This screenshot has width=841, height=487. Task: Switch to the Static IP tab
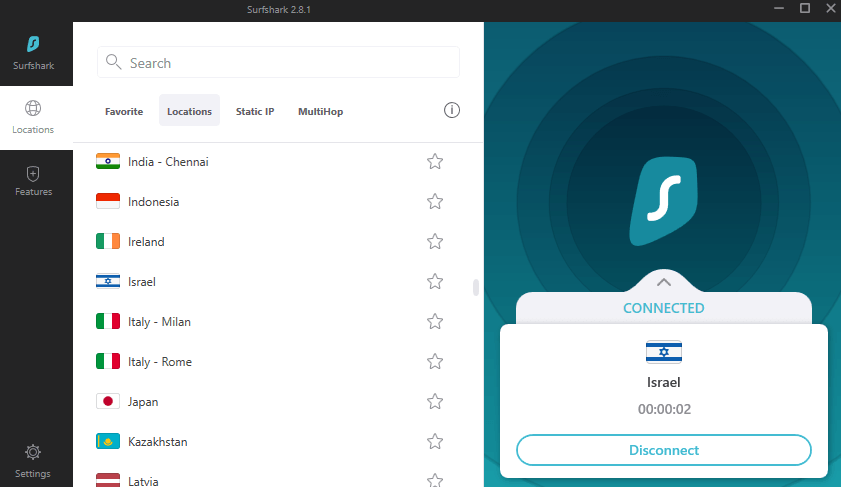pyautogui.click(x=255, y=112)
